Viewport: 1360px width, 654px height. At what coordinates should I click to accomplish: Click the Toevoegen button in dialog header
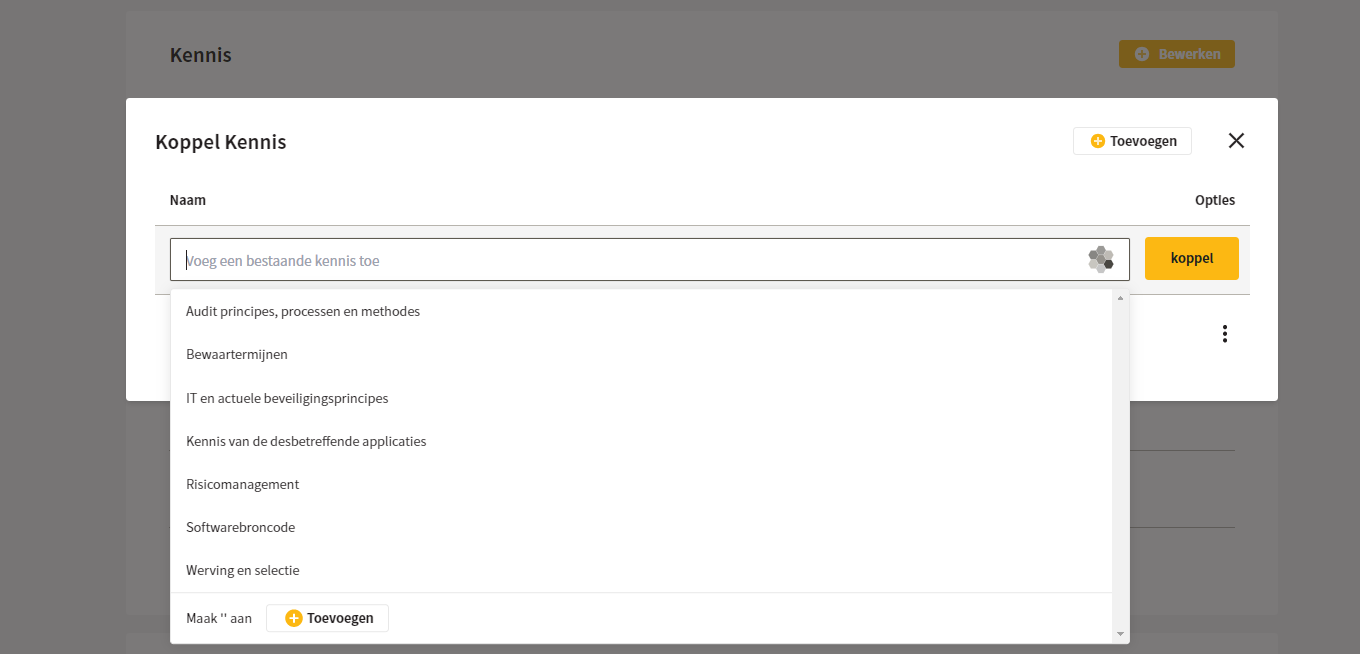1132,141
